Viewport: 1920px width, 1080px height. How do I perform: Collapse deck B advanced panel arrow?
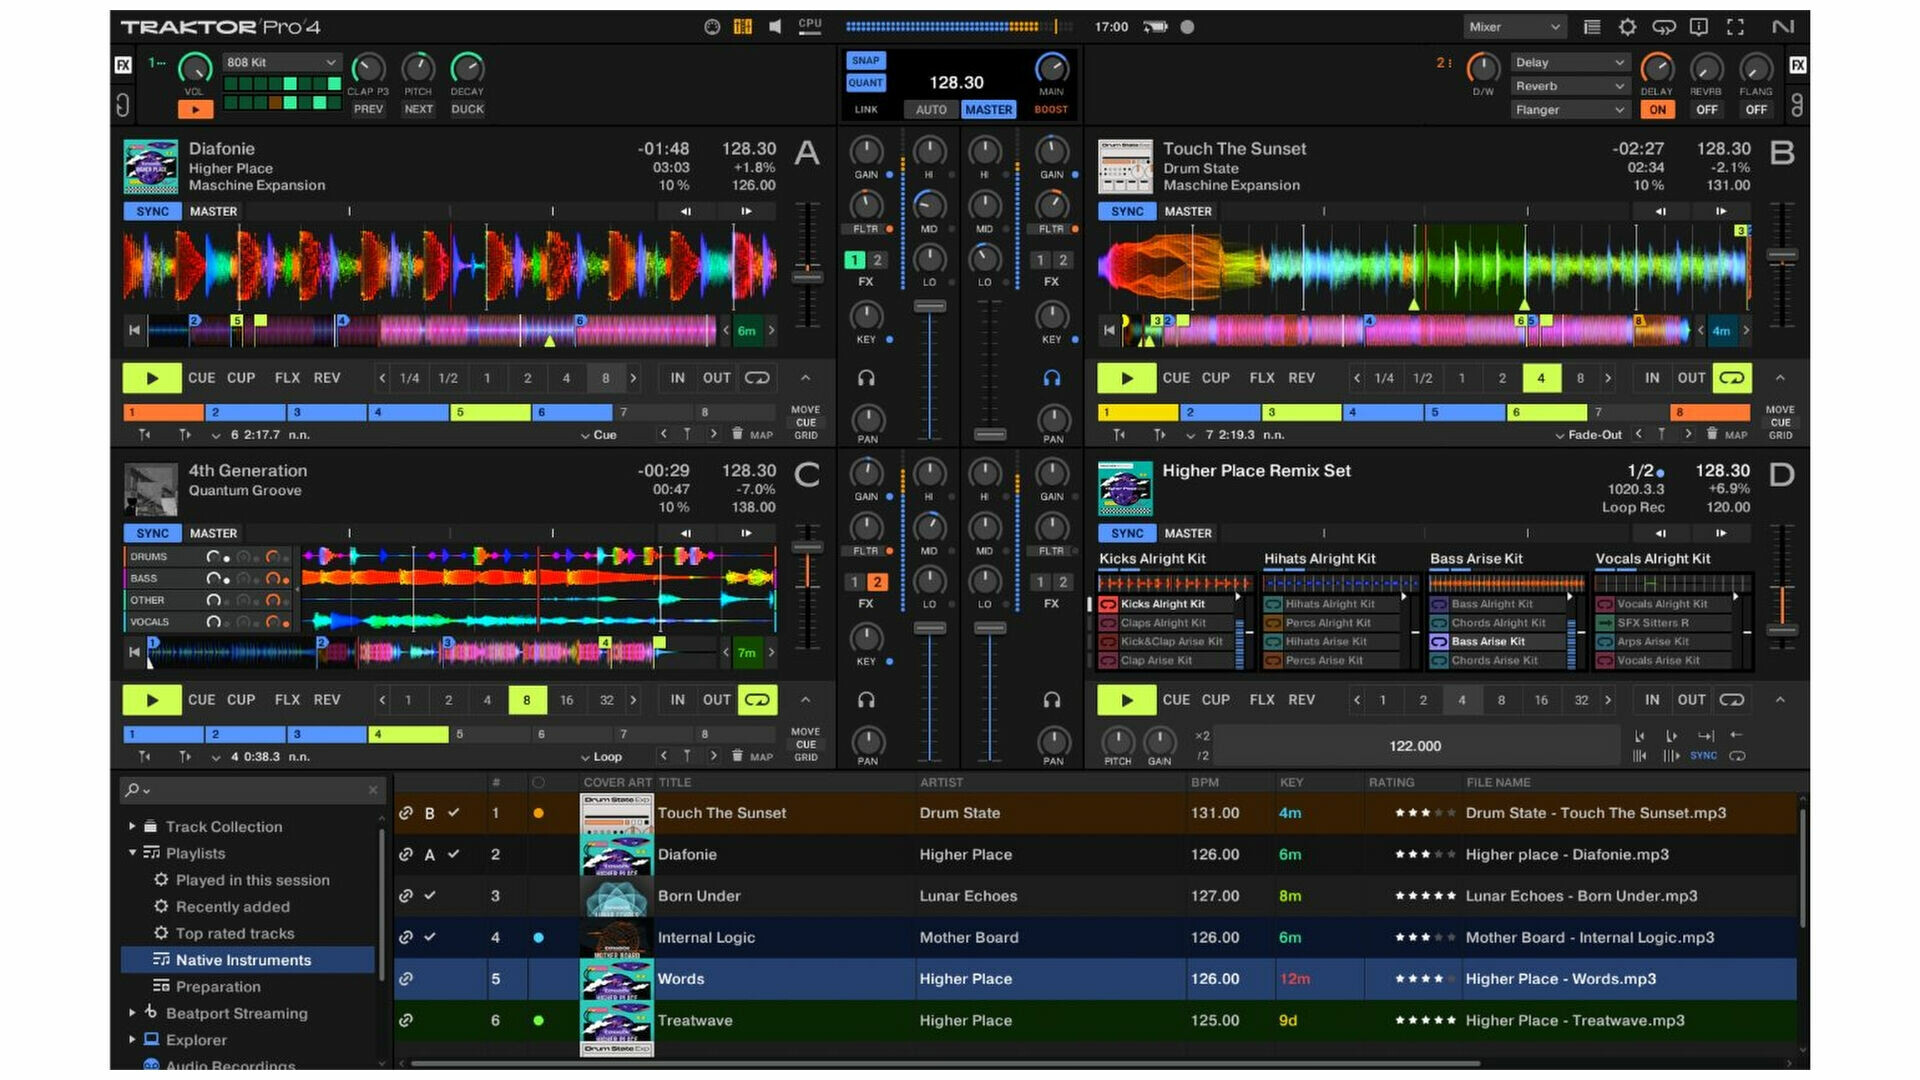click(x=1780, y=378)
